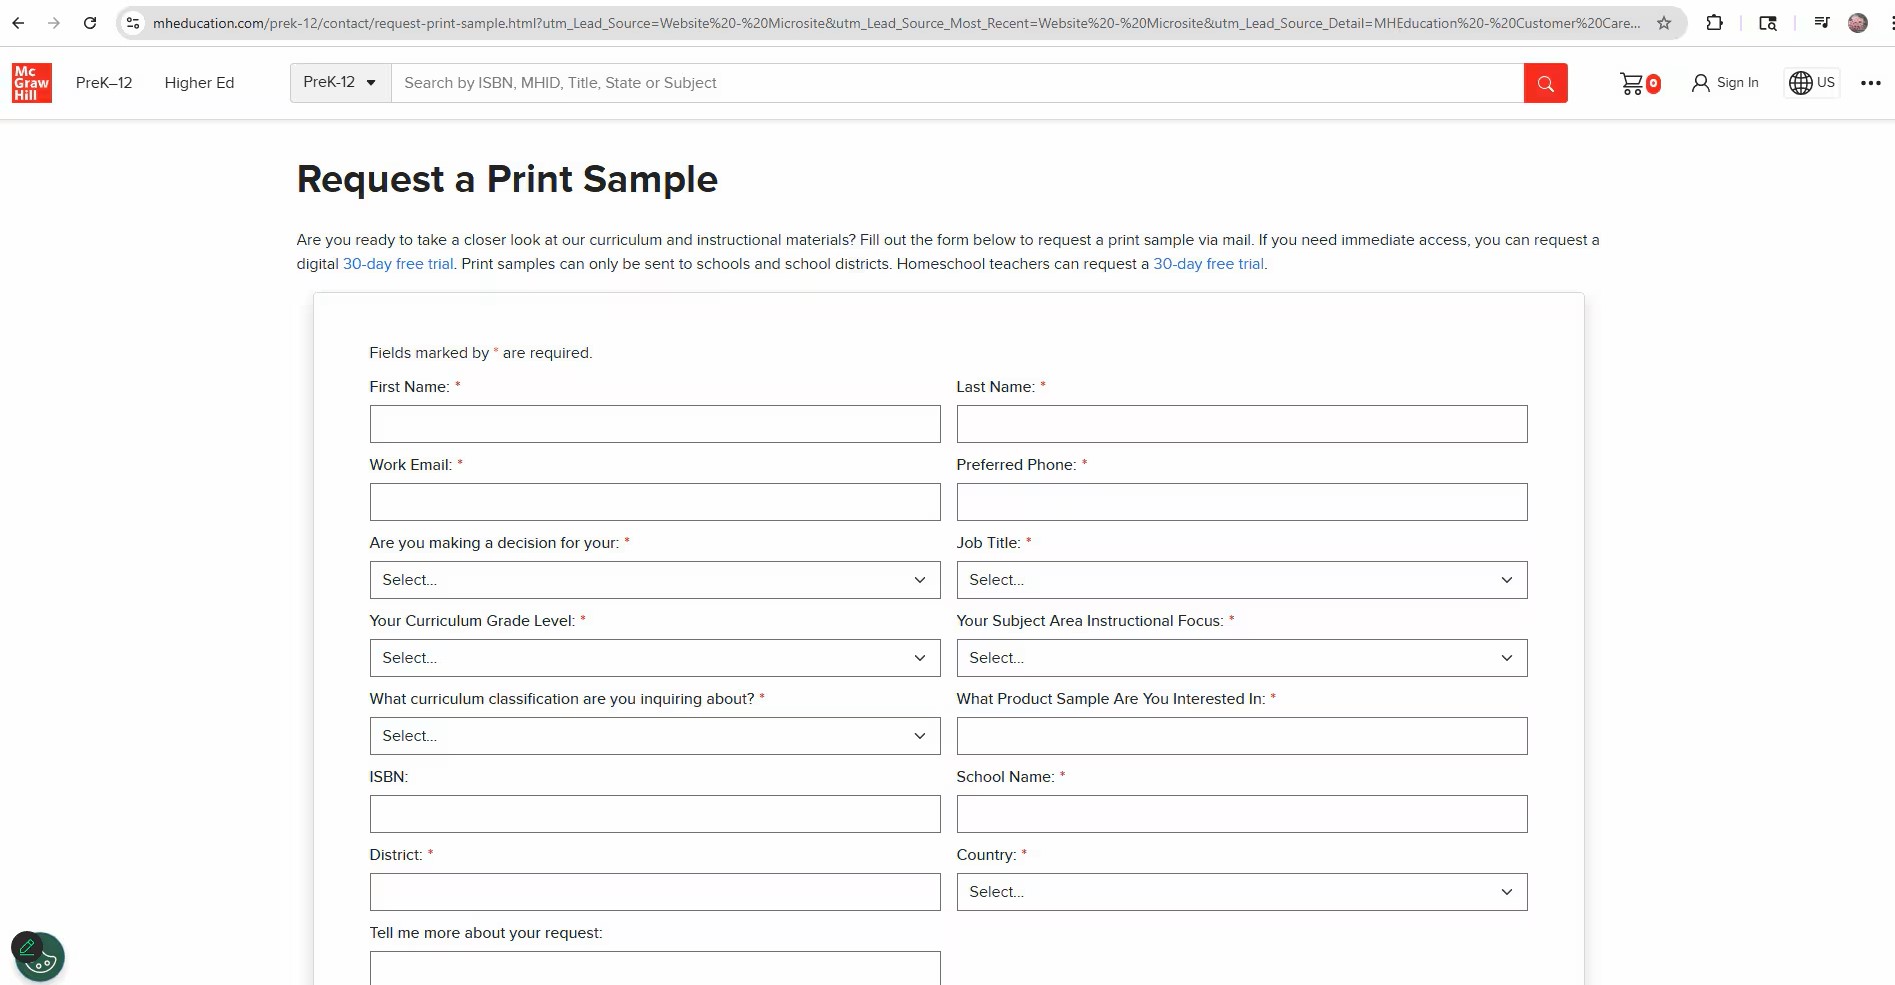This screenshot has width=1895, height=985.
Task: Click into the First Name field
Action: [654, 424]
